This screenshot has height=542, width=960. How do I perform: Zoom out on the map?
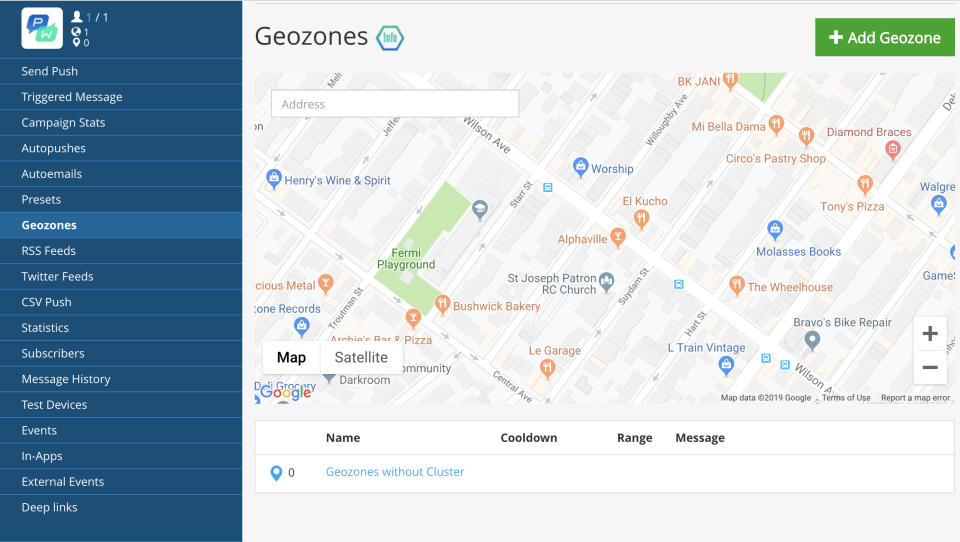point(930,367)
